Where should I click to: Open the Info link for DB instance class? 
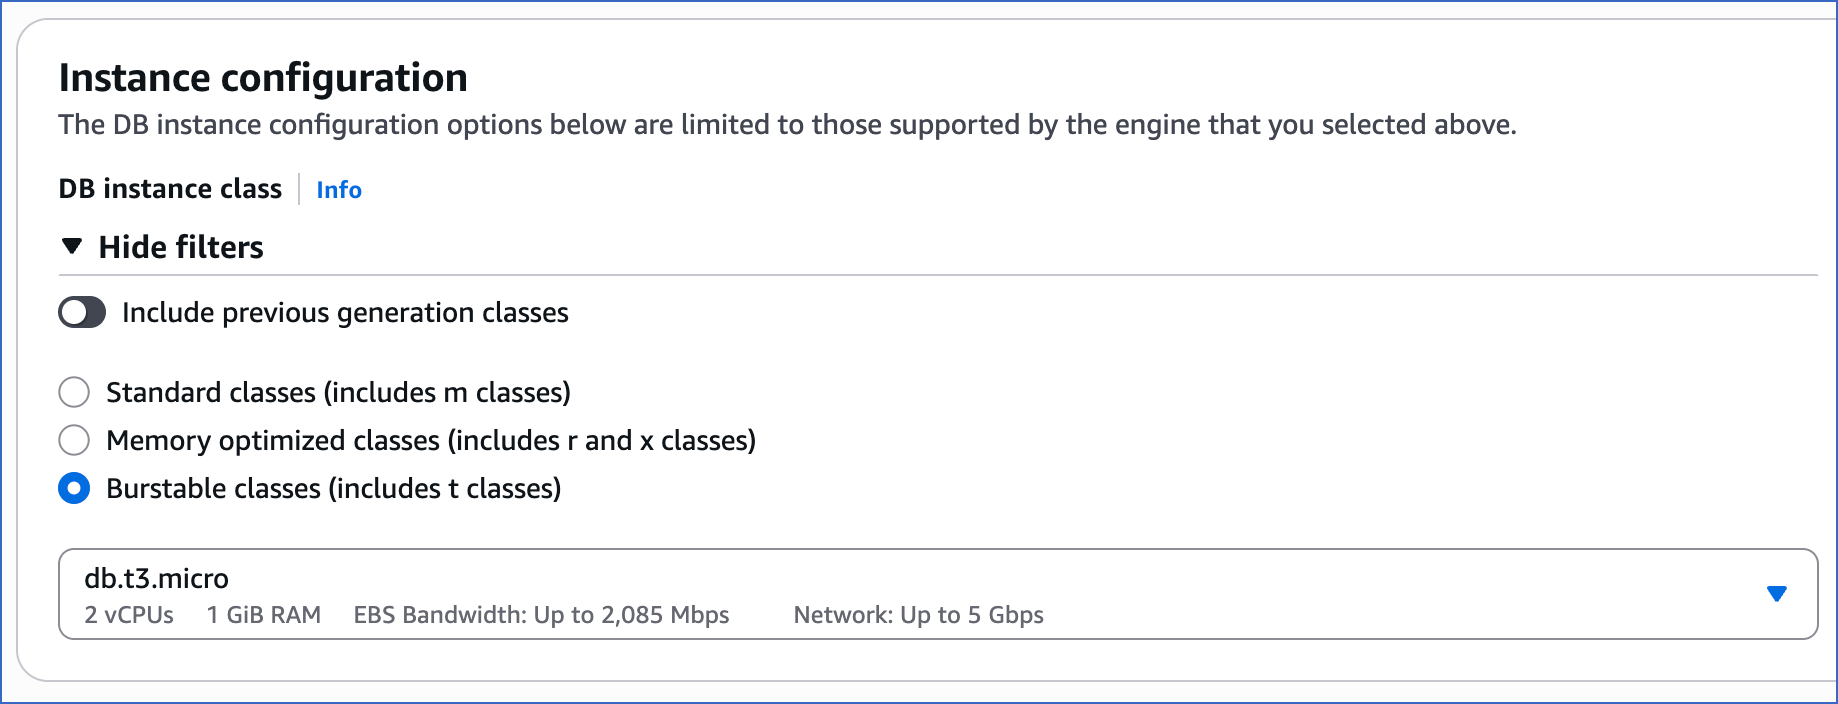click(338, 189)
